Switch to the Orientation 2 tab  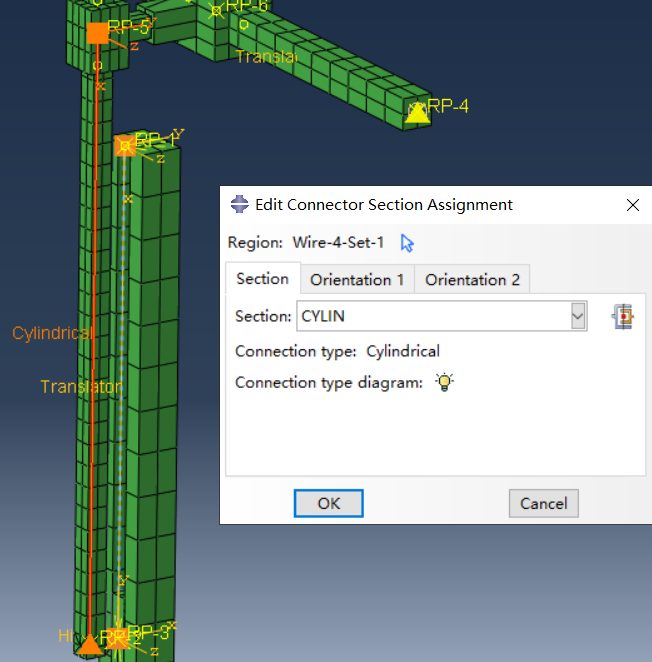472,280
